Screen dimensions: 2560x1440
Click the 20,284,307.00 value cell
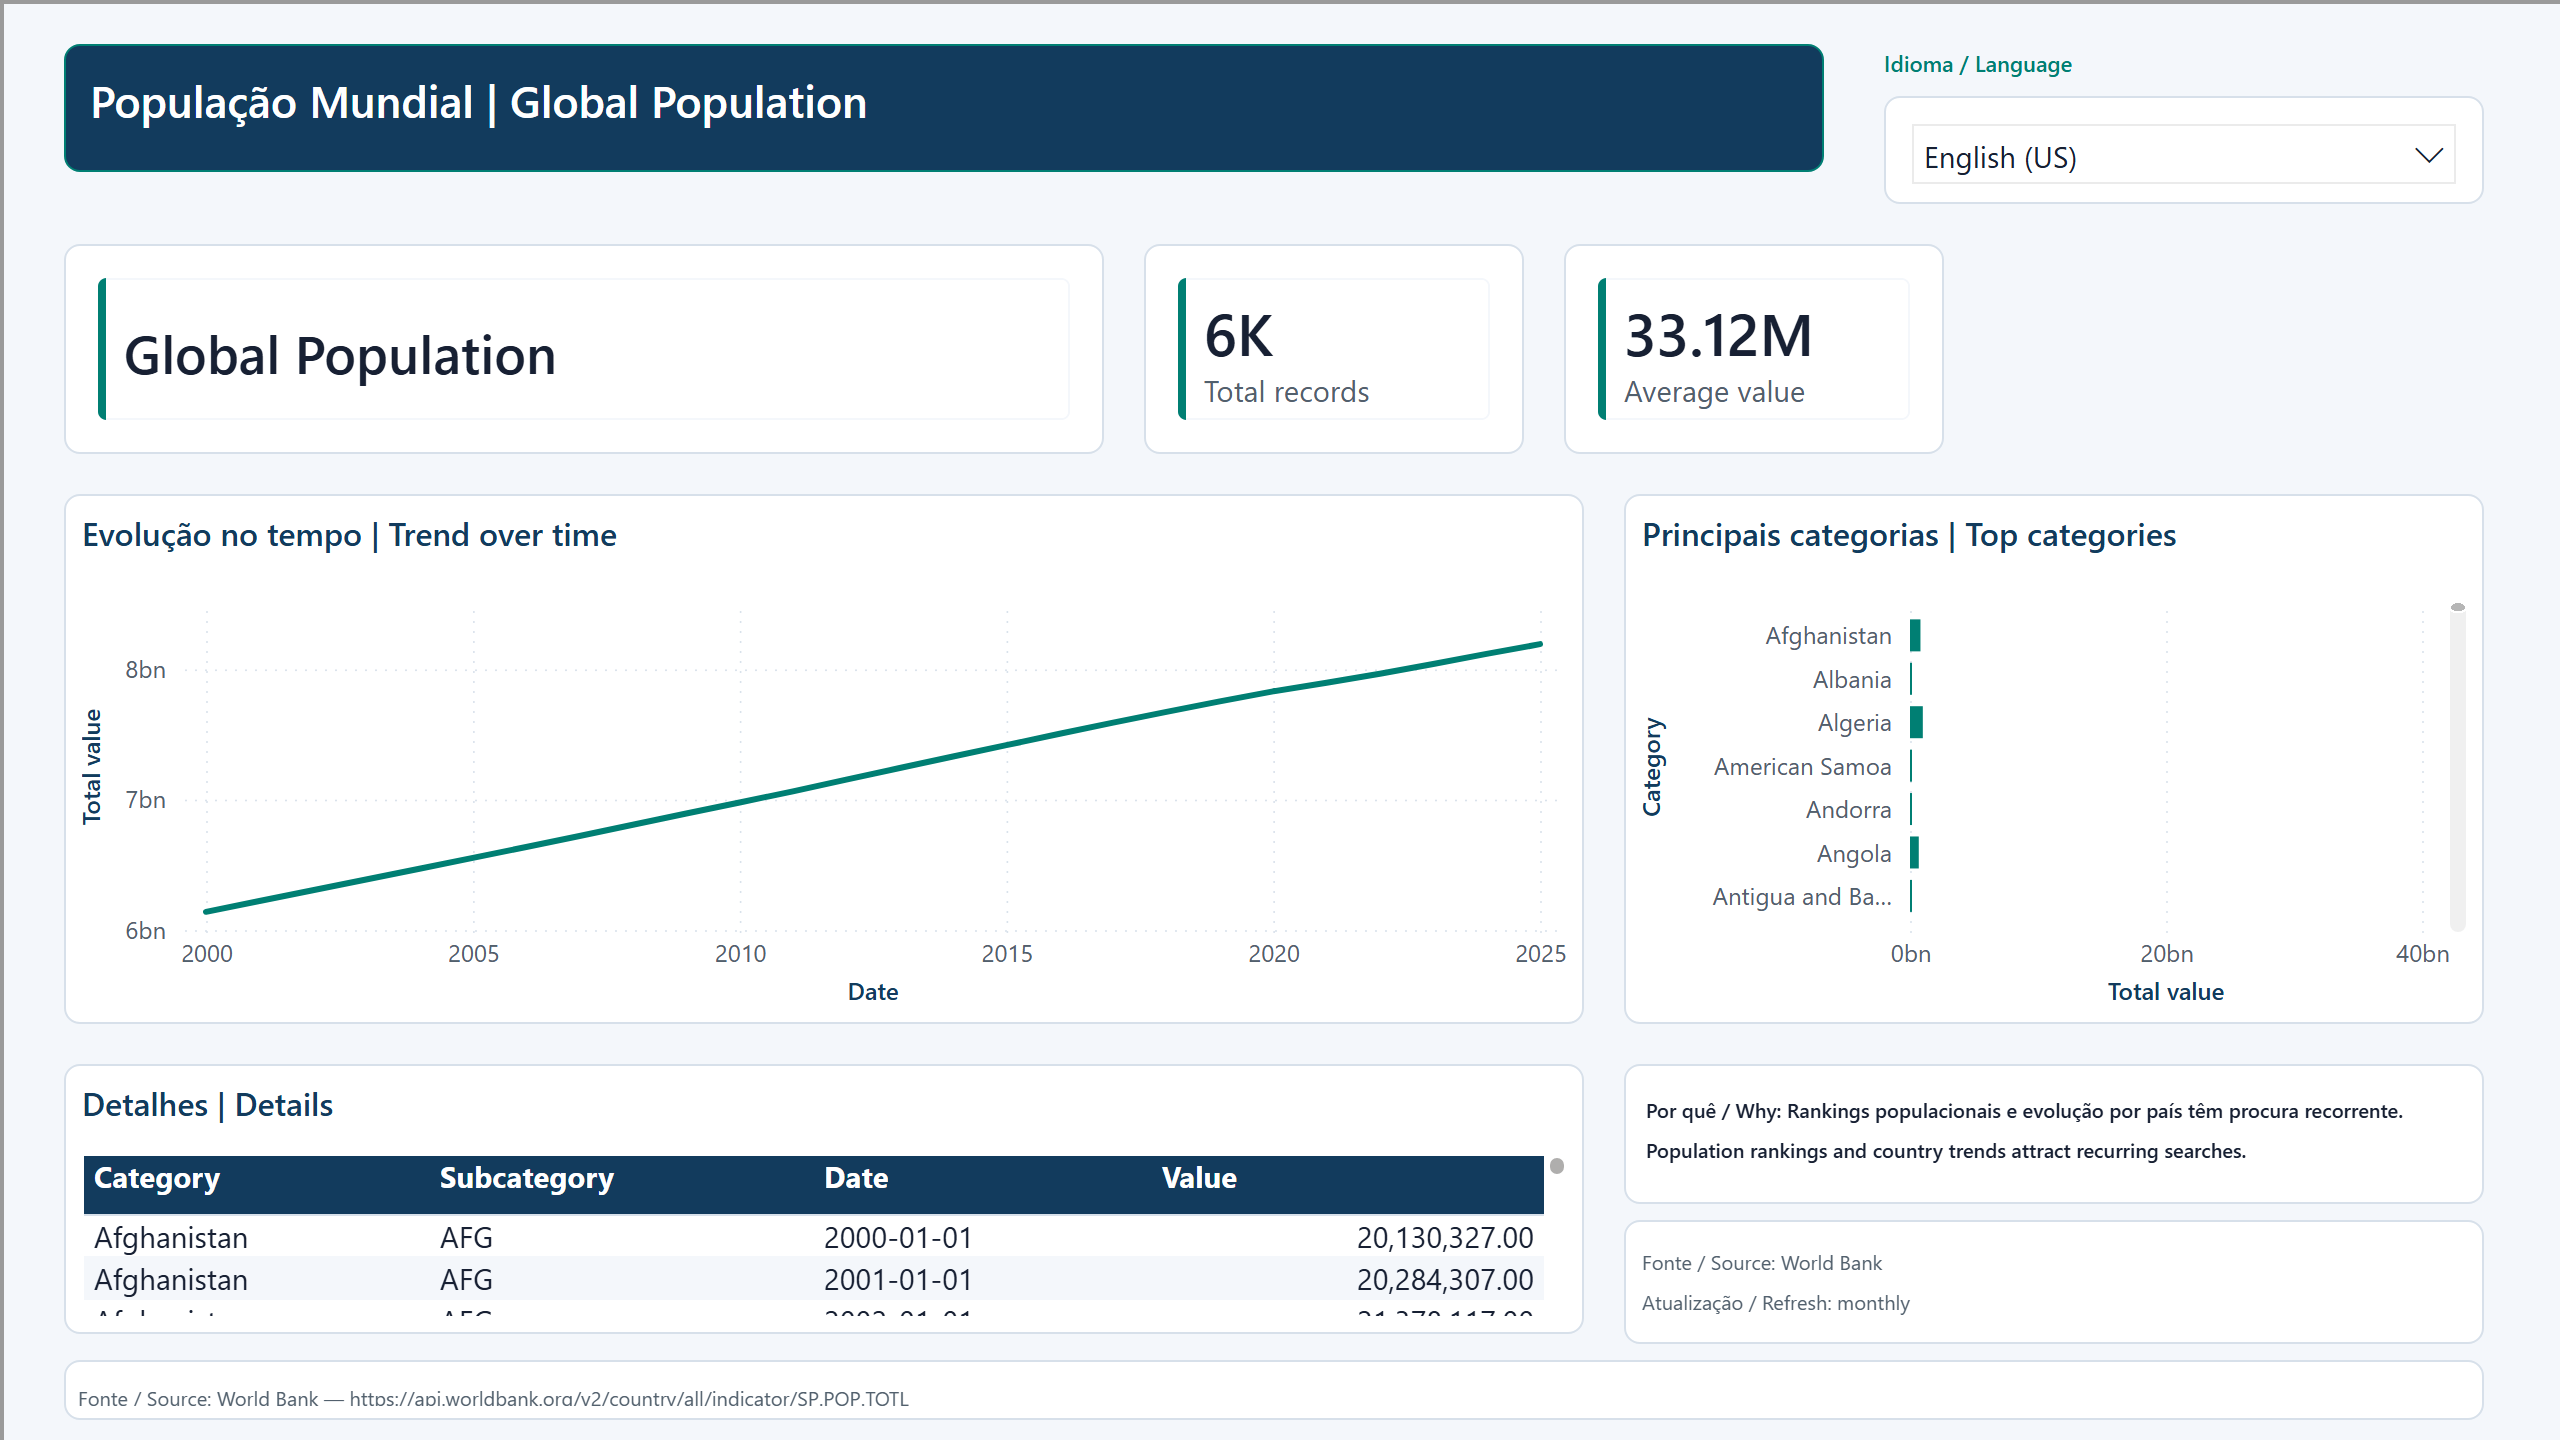click(1445, 1280)
